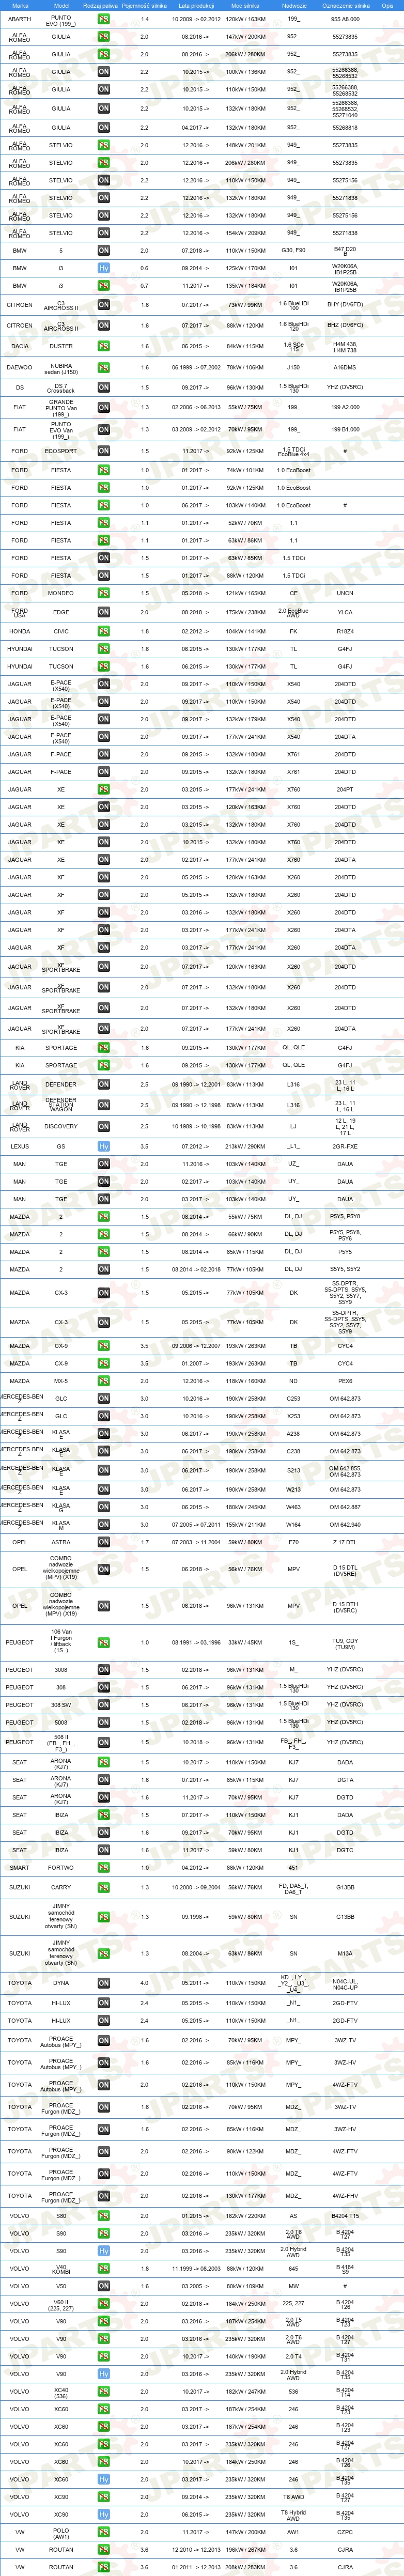
Task: Click the DACIA brand cell
Action: 20,346
